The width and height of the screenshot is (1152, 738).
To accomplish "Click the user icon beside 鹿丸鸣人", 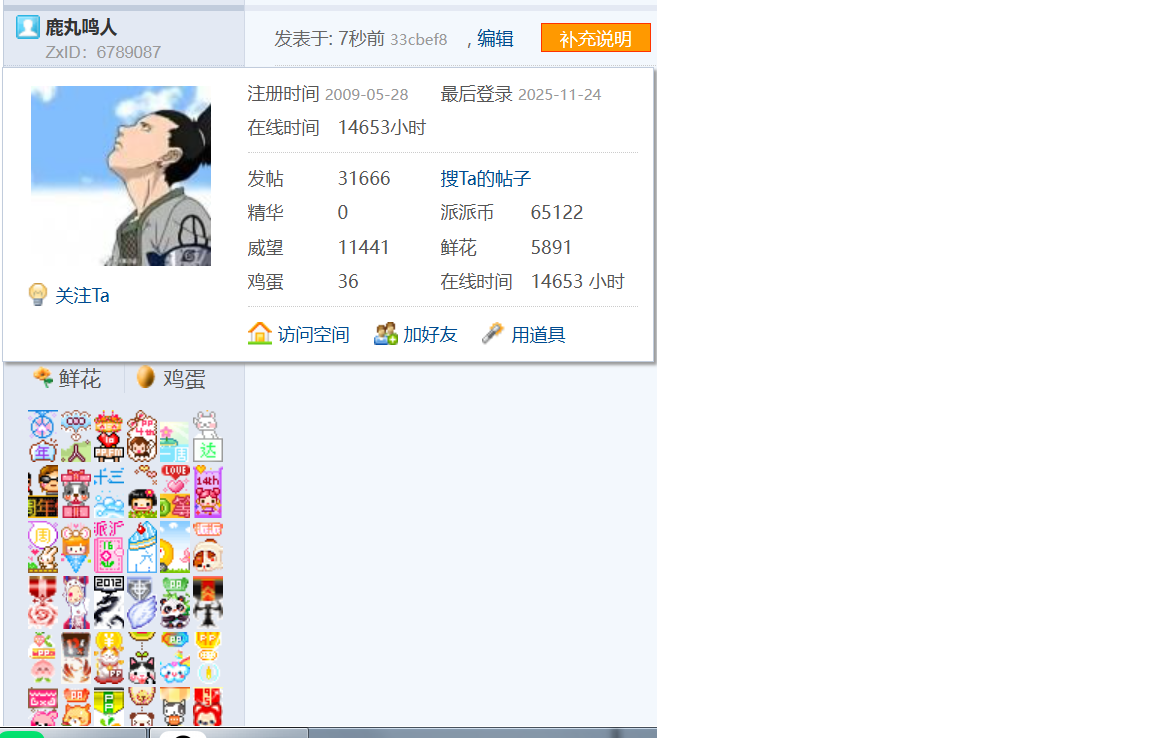I will pos(27,27).
